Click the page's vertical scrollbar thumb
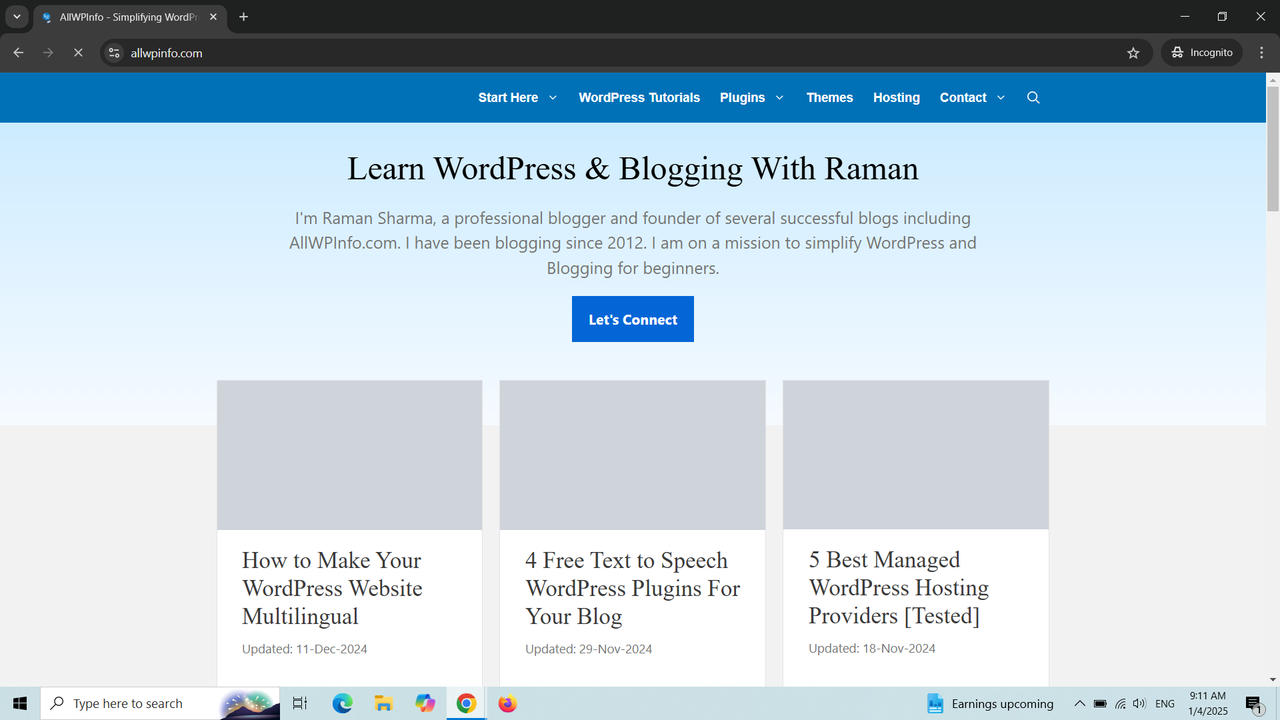The width and height of the screenshot is (1280, 720). point(1273,148)
